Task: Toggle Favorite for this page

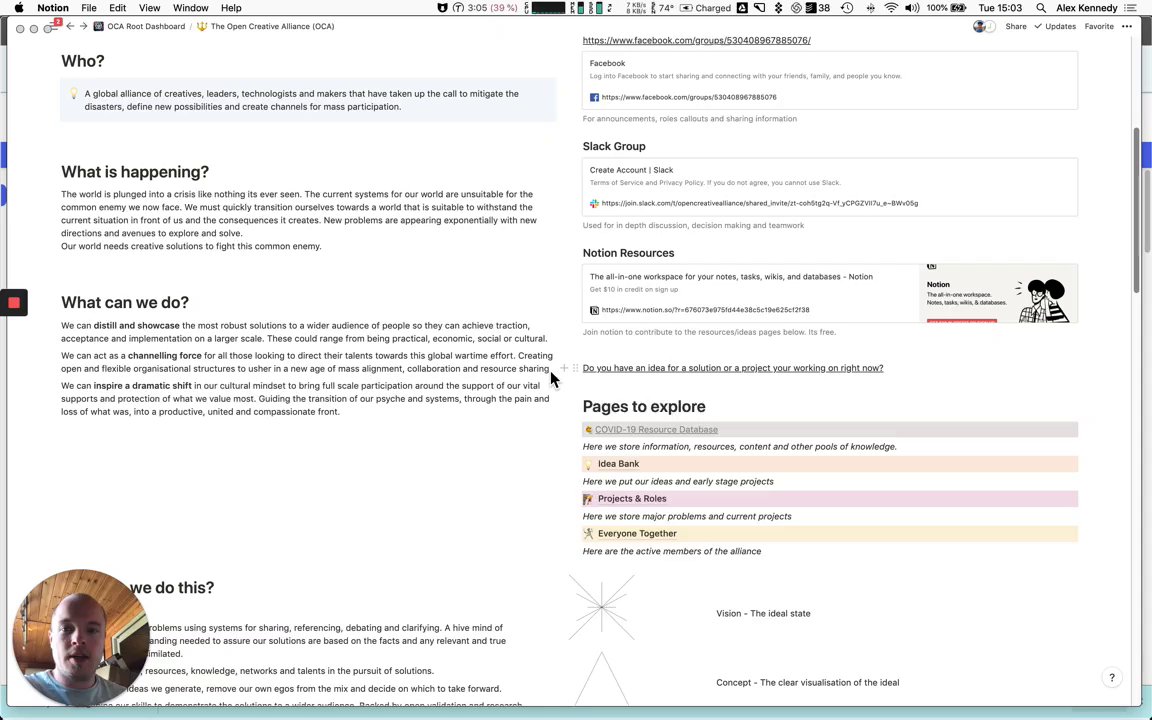Action: pos(1099,26)
